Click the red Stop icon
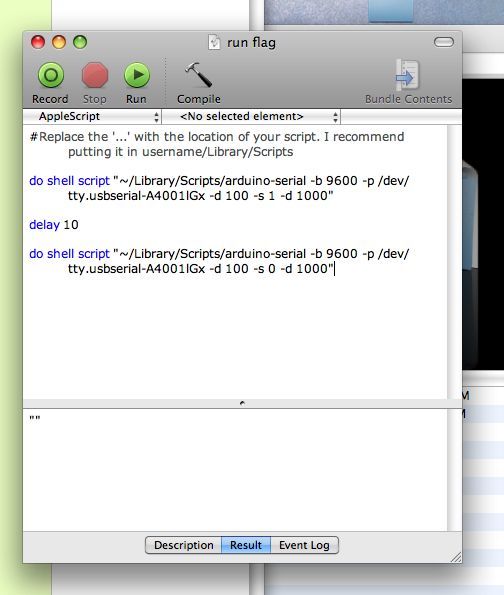Viewport: 504px width, 595px height. [95, 75]
